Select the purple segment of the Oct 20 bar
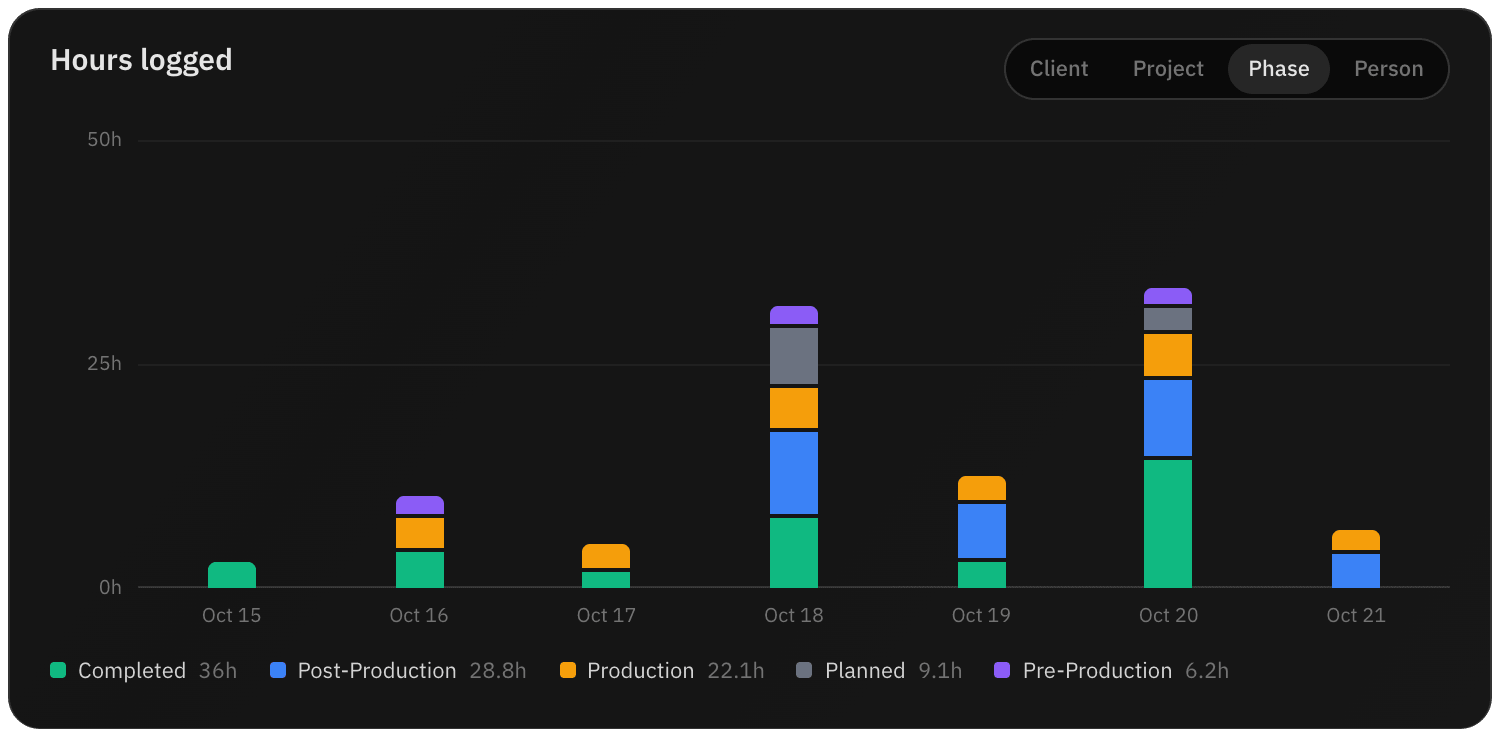The width and height of the screenshot is (1500, 738). (x=1168, y=296)
